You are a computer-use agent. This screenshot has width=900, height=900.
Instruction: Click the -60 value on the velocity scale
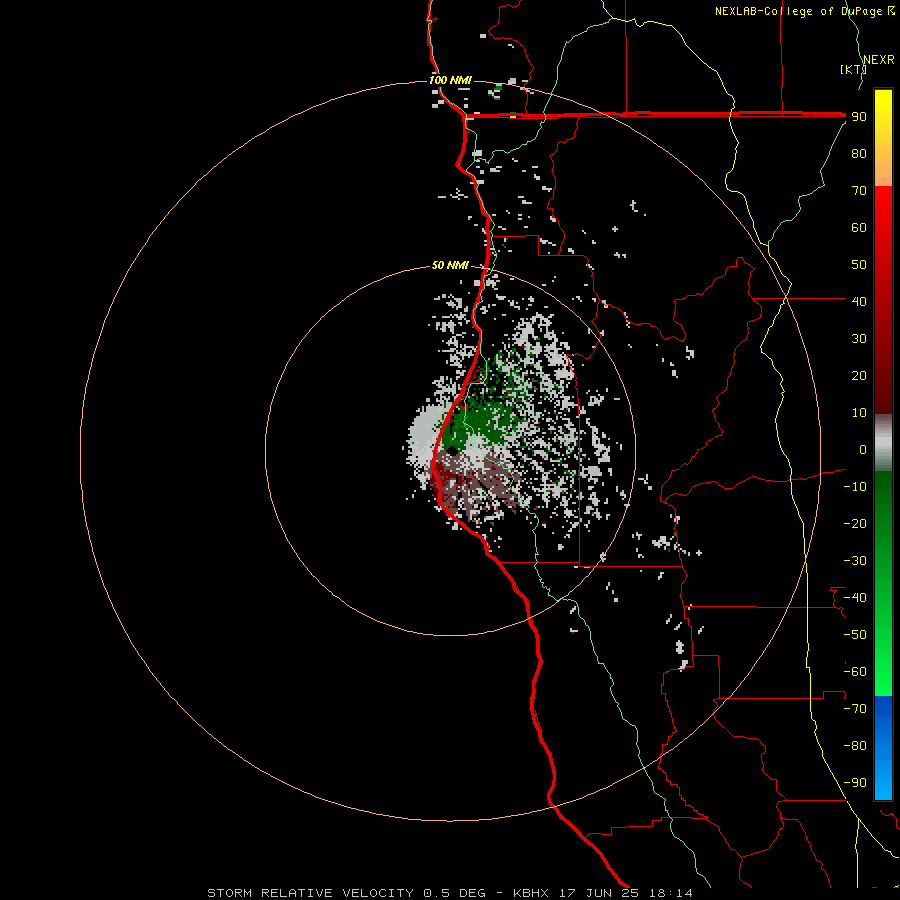(x=855, y=672)
